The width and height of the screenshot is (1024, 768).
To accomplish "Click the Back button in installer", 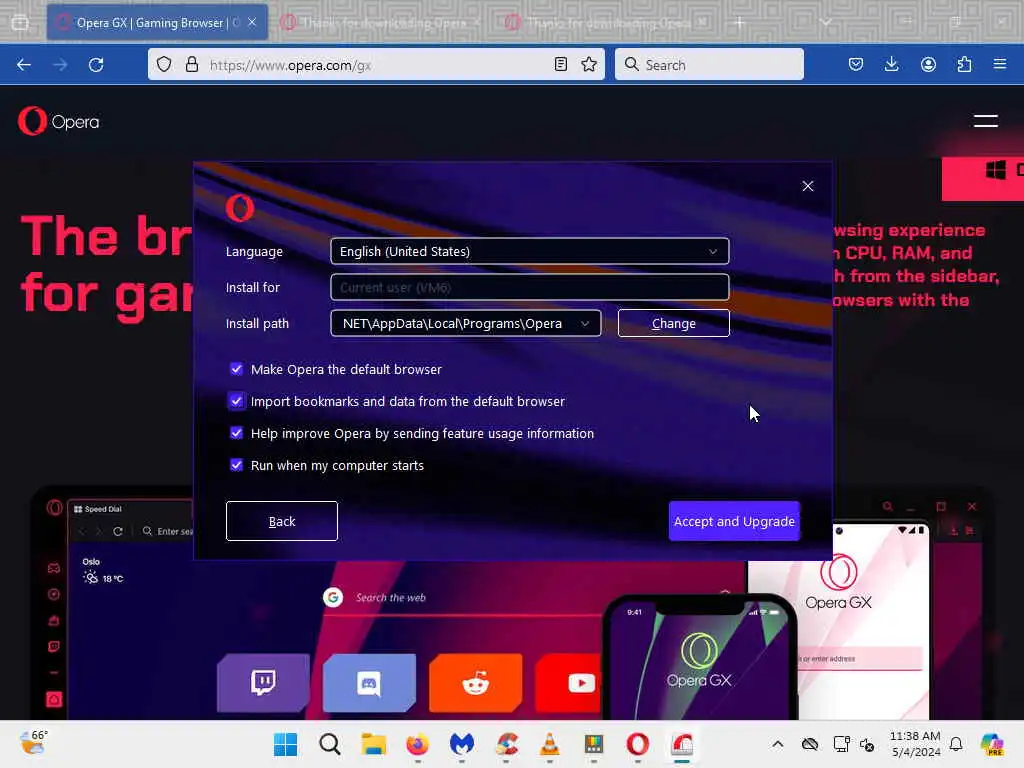I will point(281,521).
